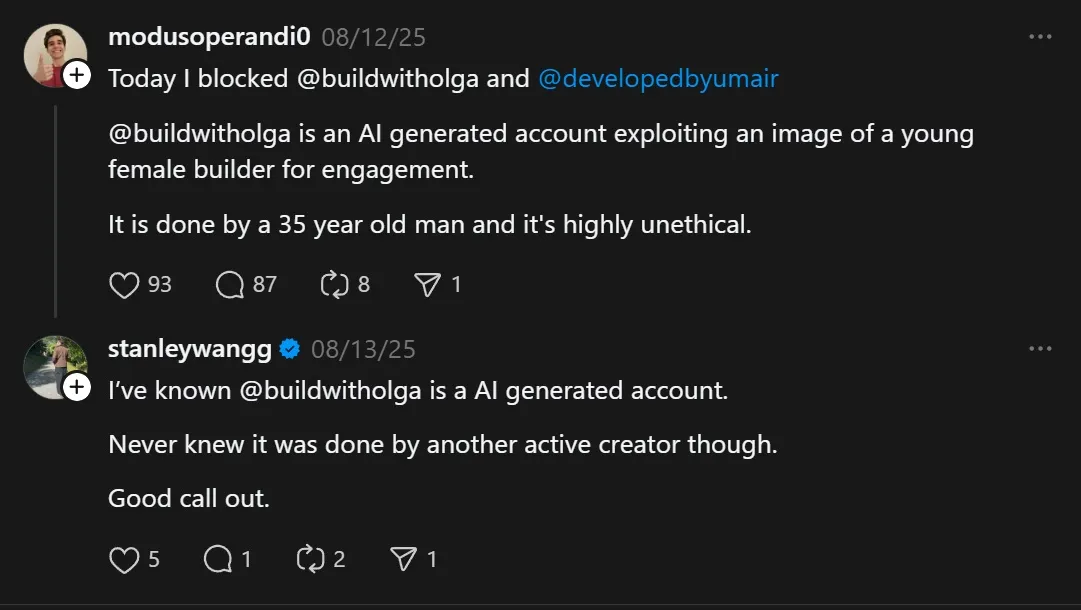This screenshot has width=1081, height=610.
Task: Open the 08/13/25 reply timestamp
Action: click(363, 350)
